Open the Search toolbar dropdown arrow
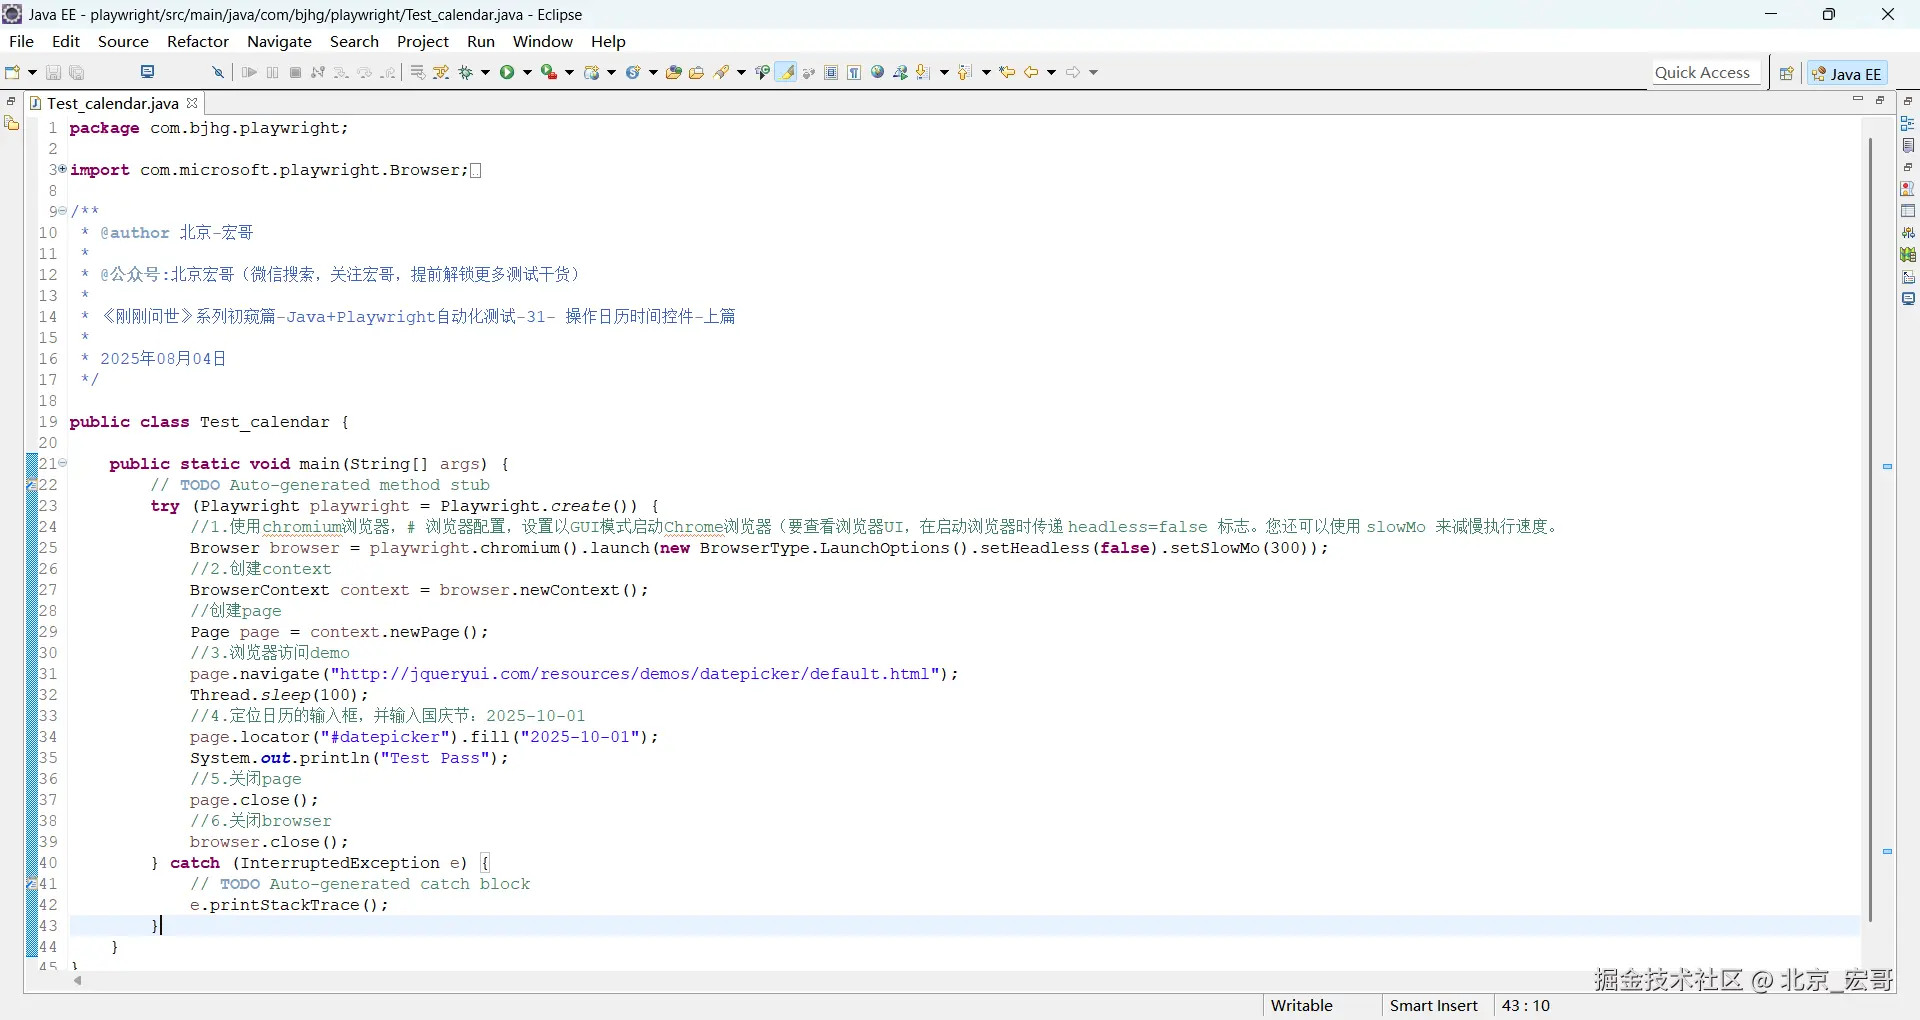Screen dimensions: 1920x1020 click(741, 72)
